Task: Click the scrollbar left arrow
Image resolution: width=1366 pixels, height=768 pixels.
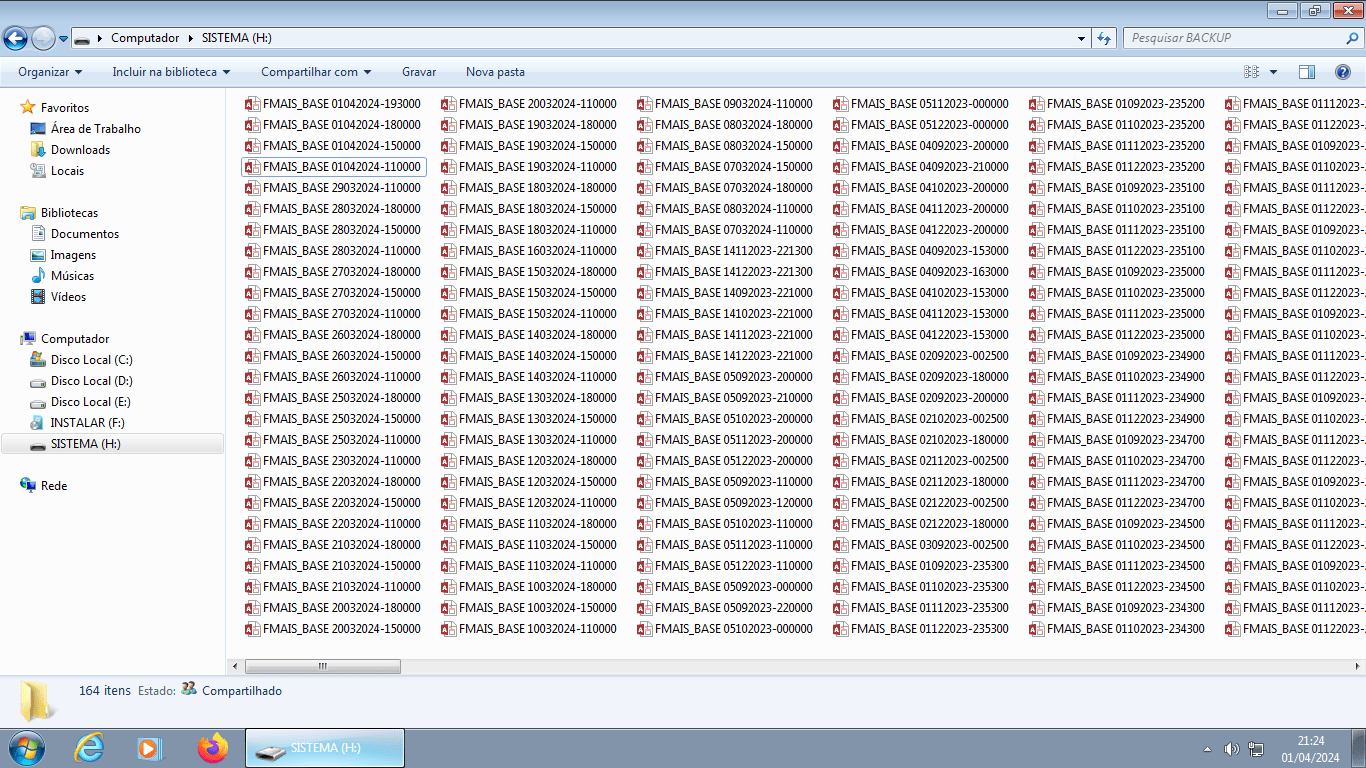Action: pos(235,666)
